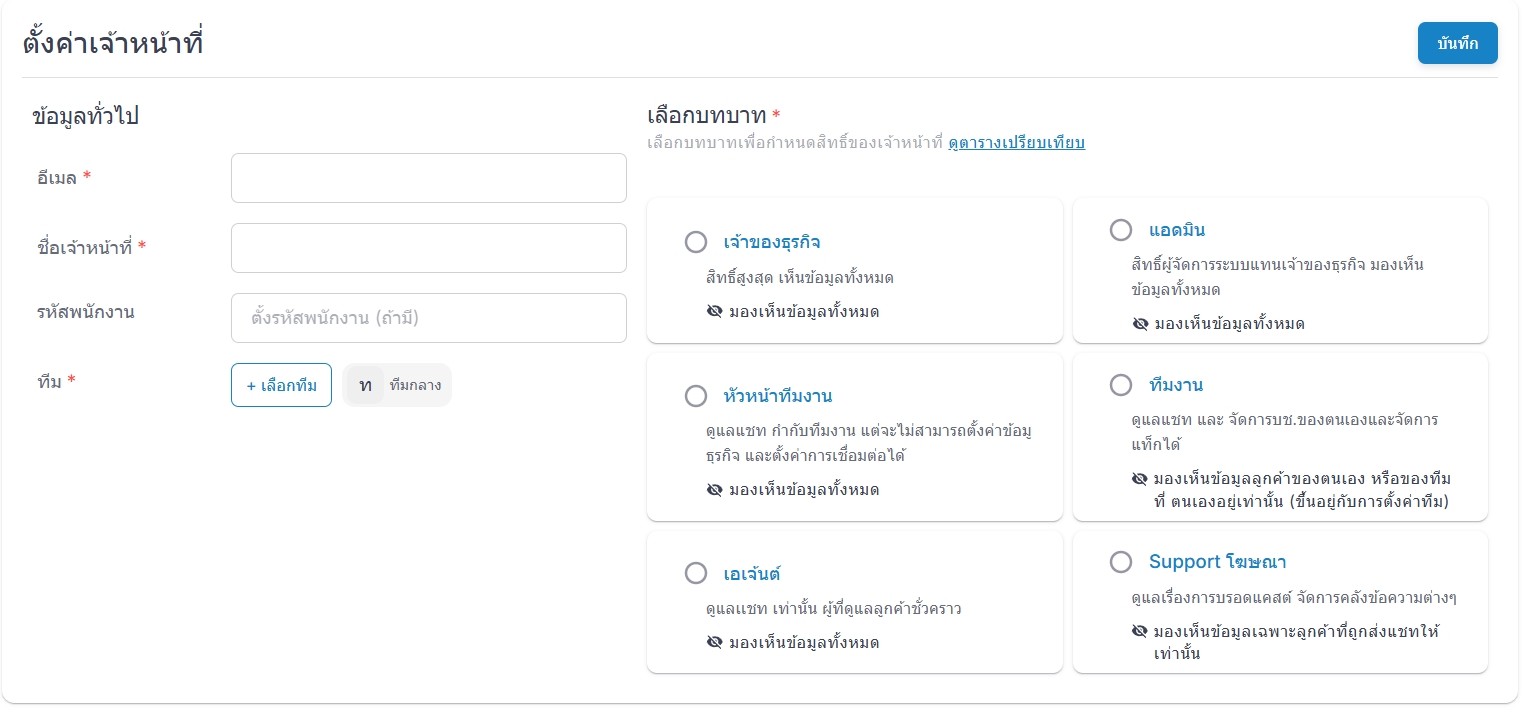Click eye-slash icon in หัวหน้าทีมงาน card

click(714, 490)
